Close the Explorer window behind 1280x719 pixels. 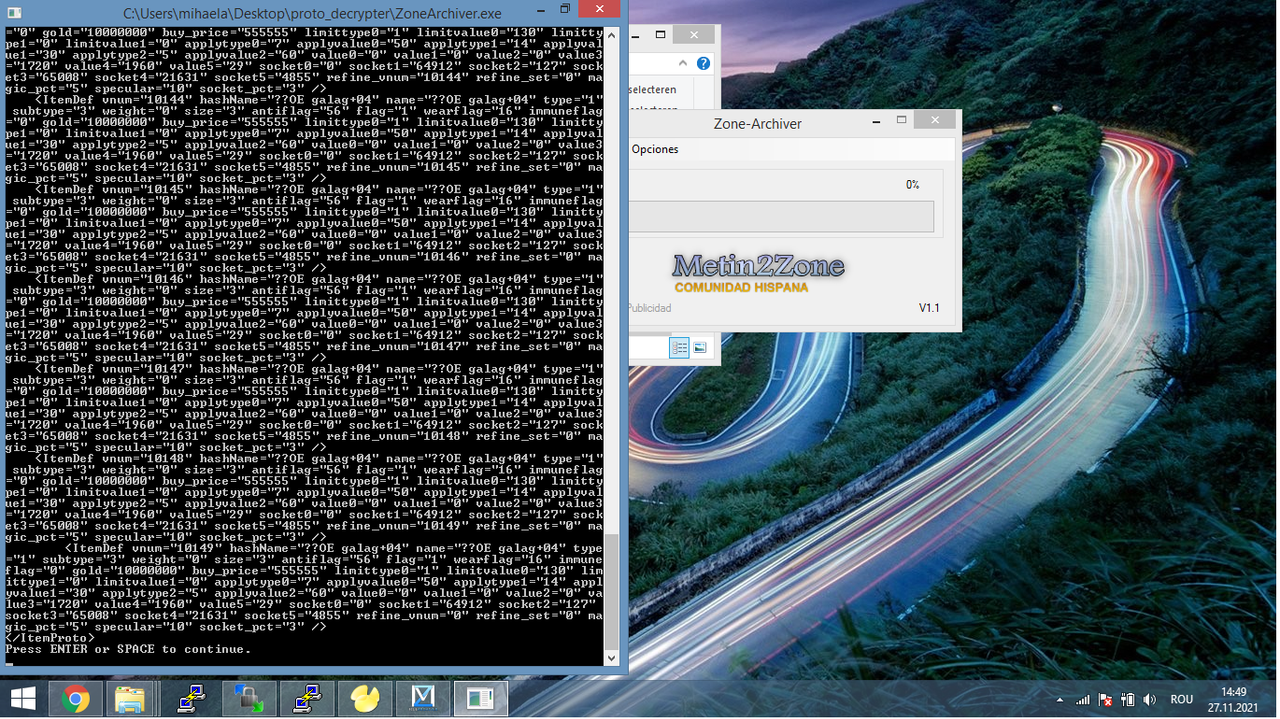pyautogui.click(x=693, y=35)
